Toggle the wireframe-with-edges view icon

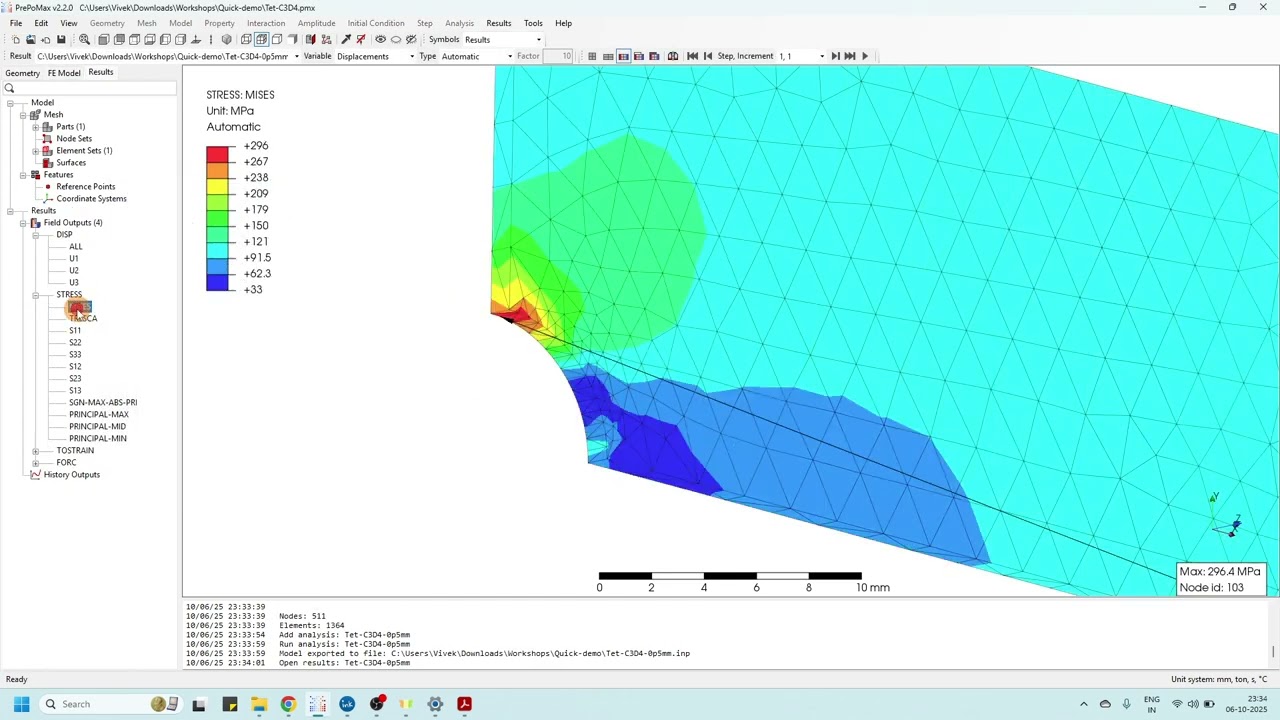click(x=261, y=40)
